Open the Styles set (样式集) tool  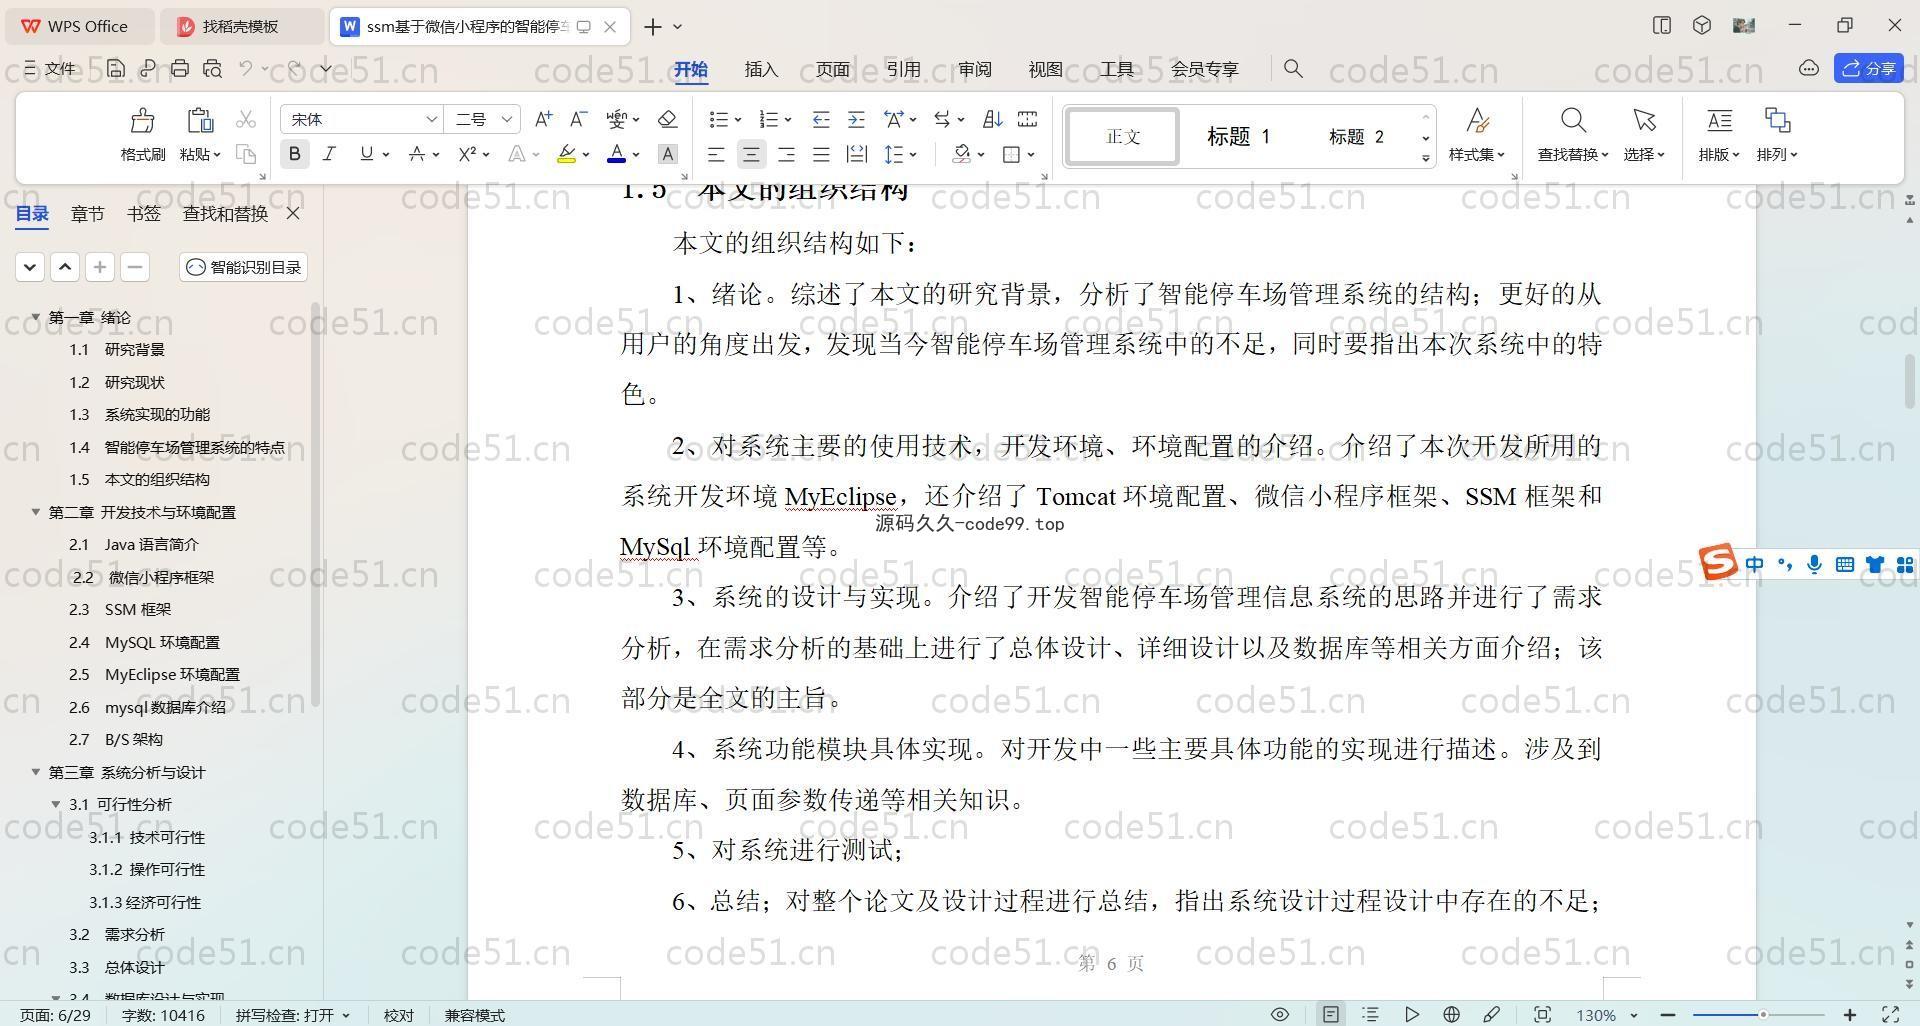tap(1477, 134)
